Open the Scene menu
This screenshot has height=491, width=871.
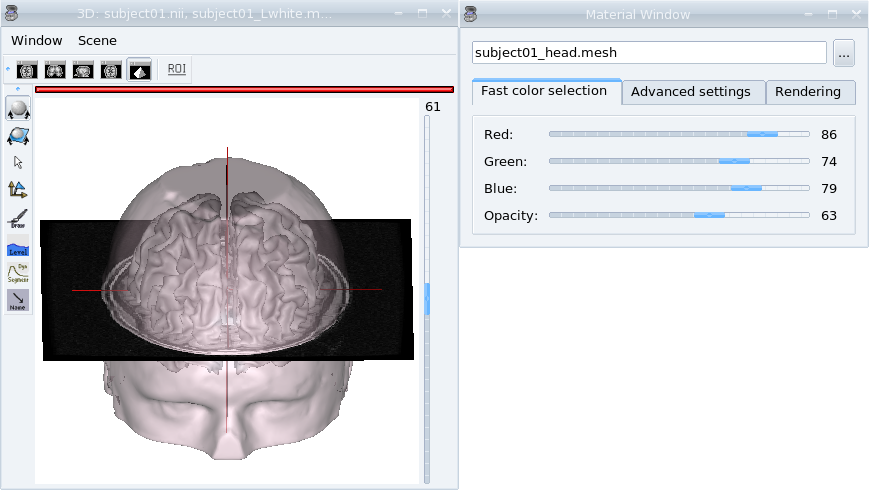97,41
